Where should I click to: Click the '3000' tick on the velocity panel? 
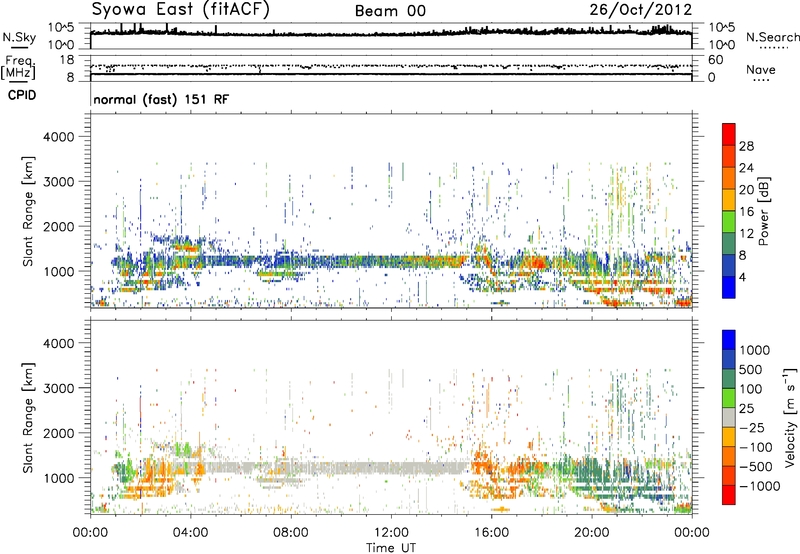[58, 388]
